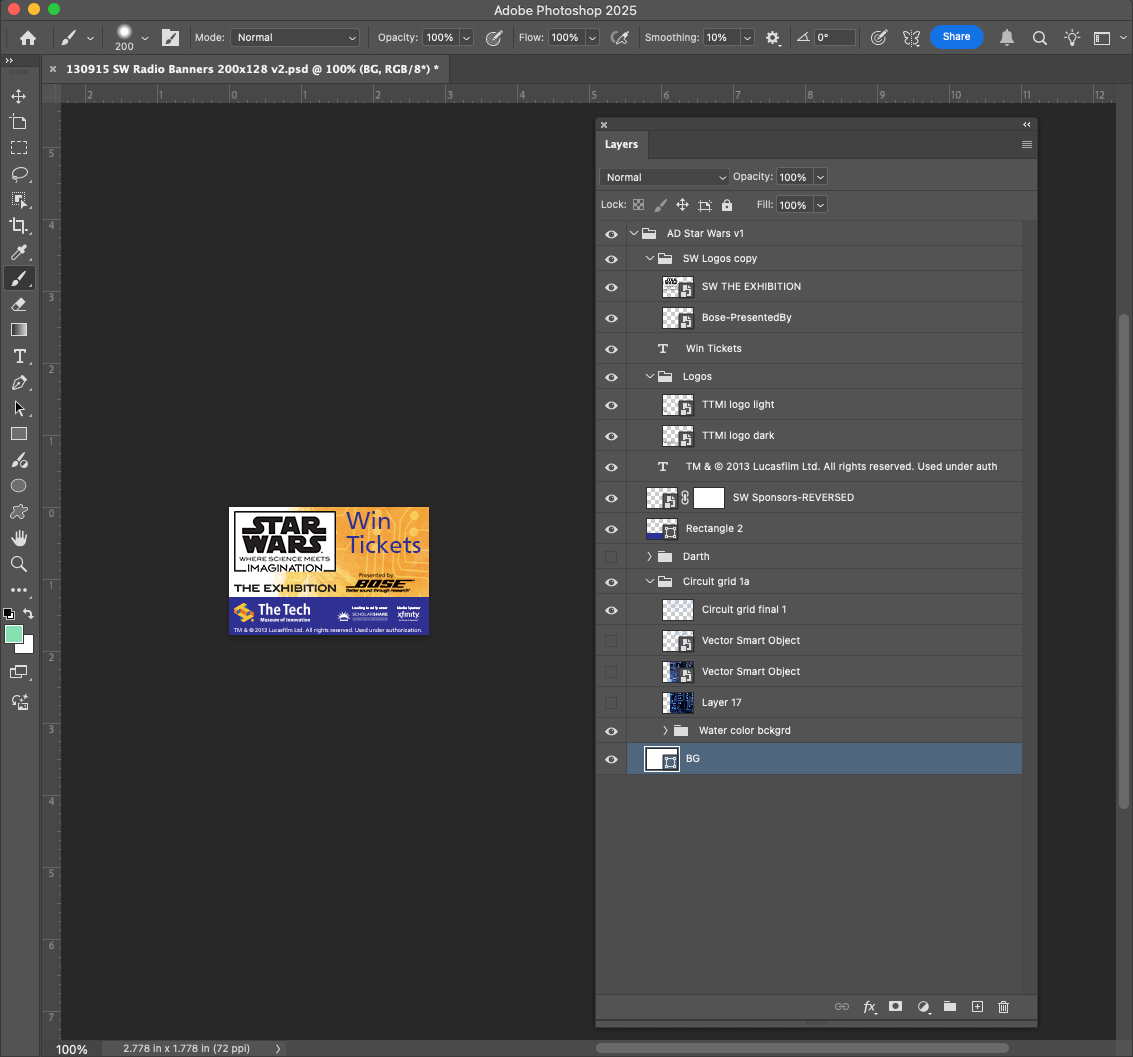Select the Path Selection tool
This screenshot has height=1057, width=1133.
pos(19,408)
